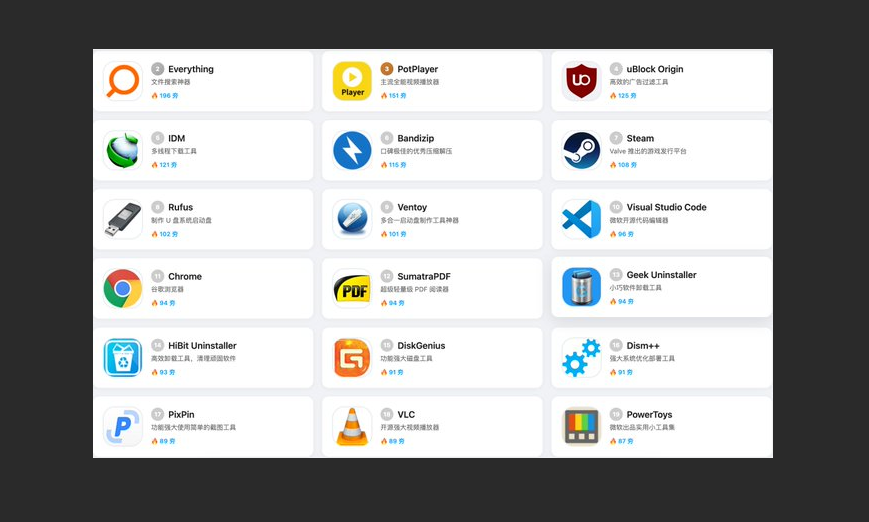869x522 pixels.
Task: Choose the PowerToys title
Action: click(x=649, y=414)
